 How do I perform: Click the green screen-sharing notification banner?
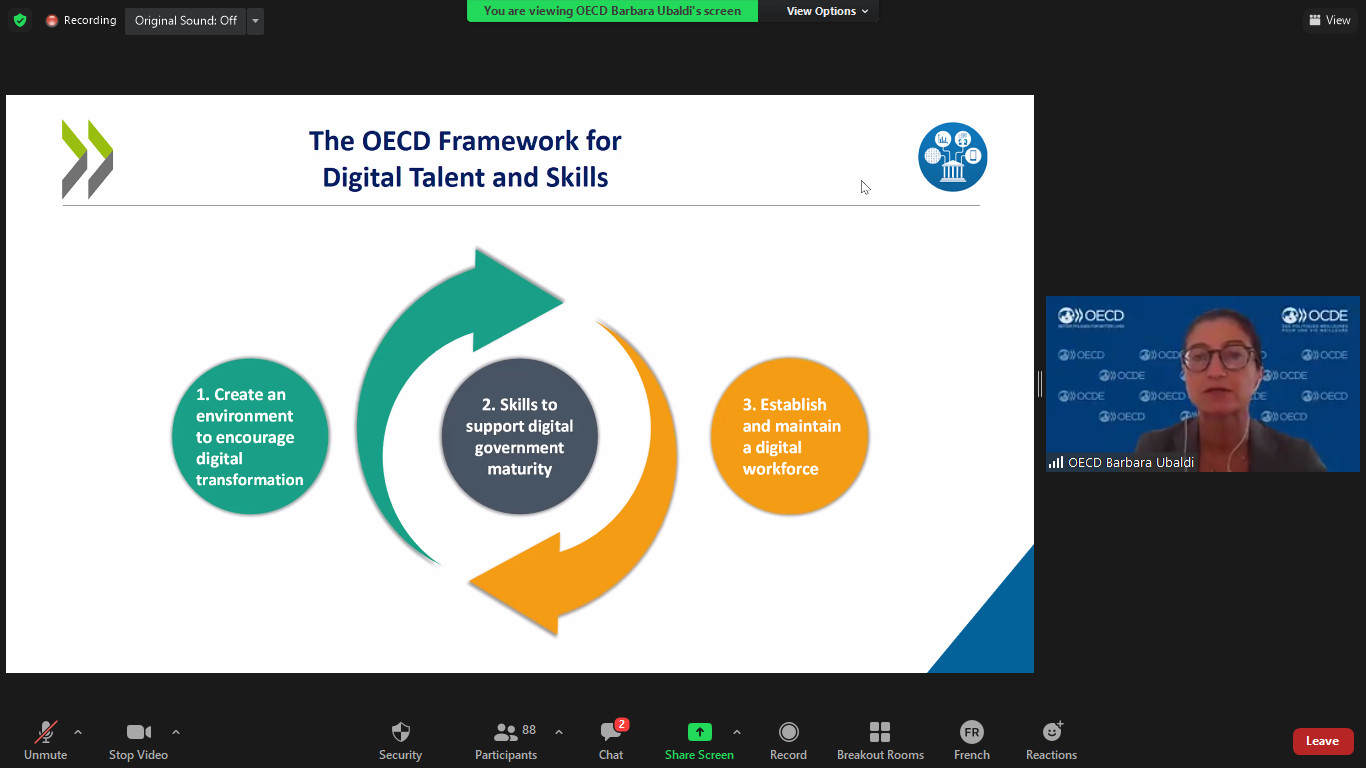click(612, 11)
